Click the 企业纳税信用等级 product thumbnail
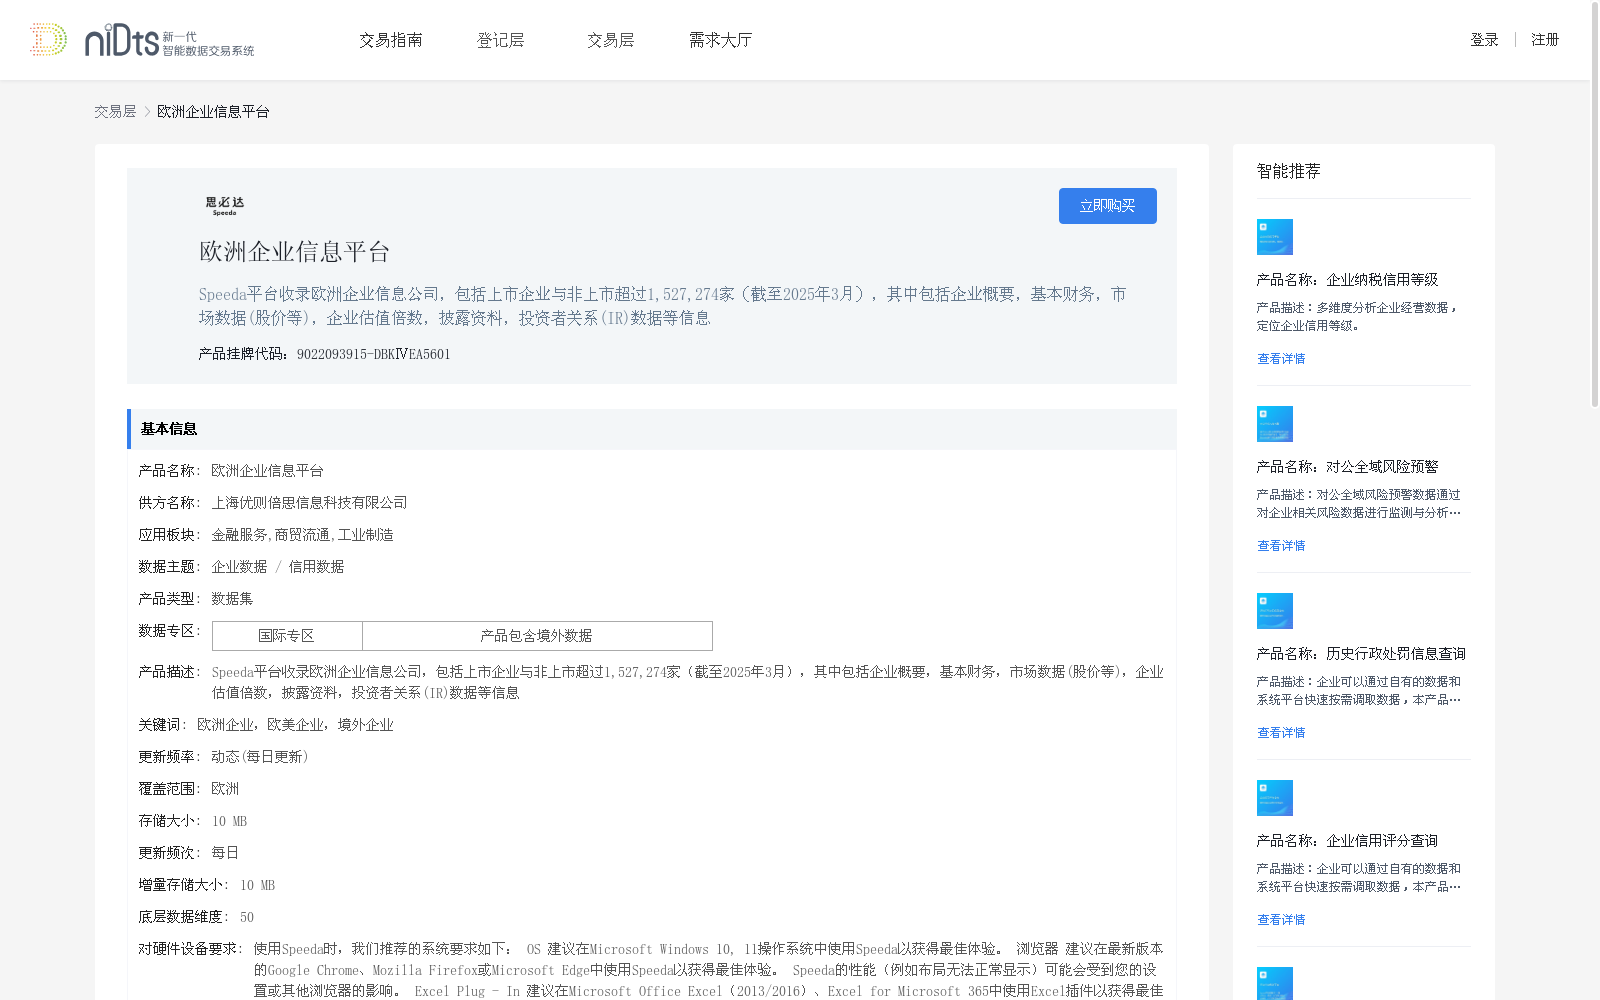The height and width of the screenshot is (1000, 1600). [x=1275, y=237]
